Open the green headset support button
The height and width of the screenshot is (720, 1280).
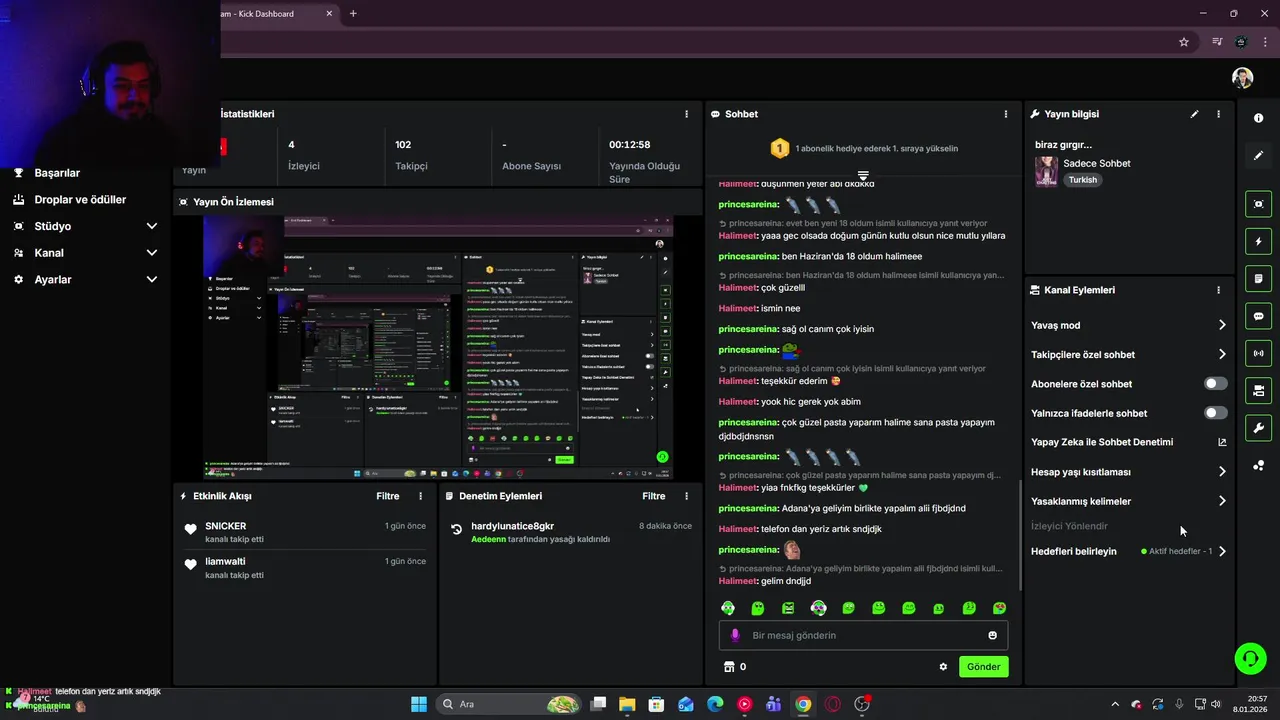point(1250,658)
